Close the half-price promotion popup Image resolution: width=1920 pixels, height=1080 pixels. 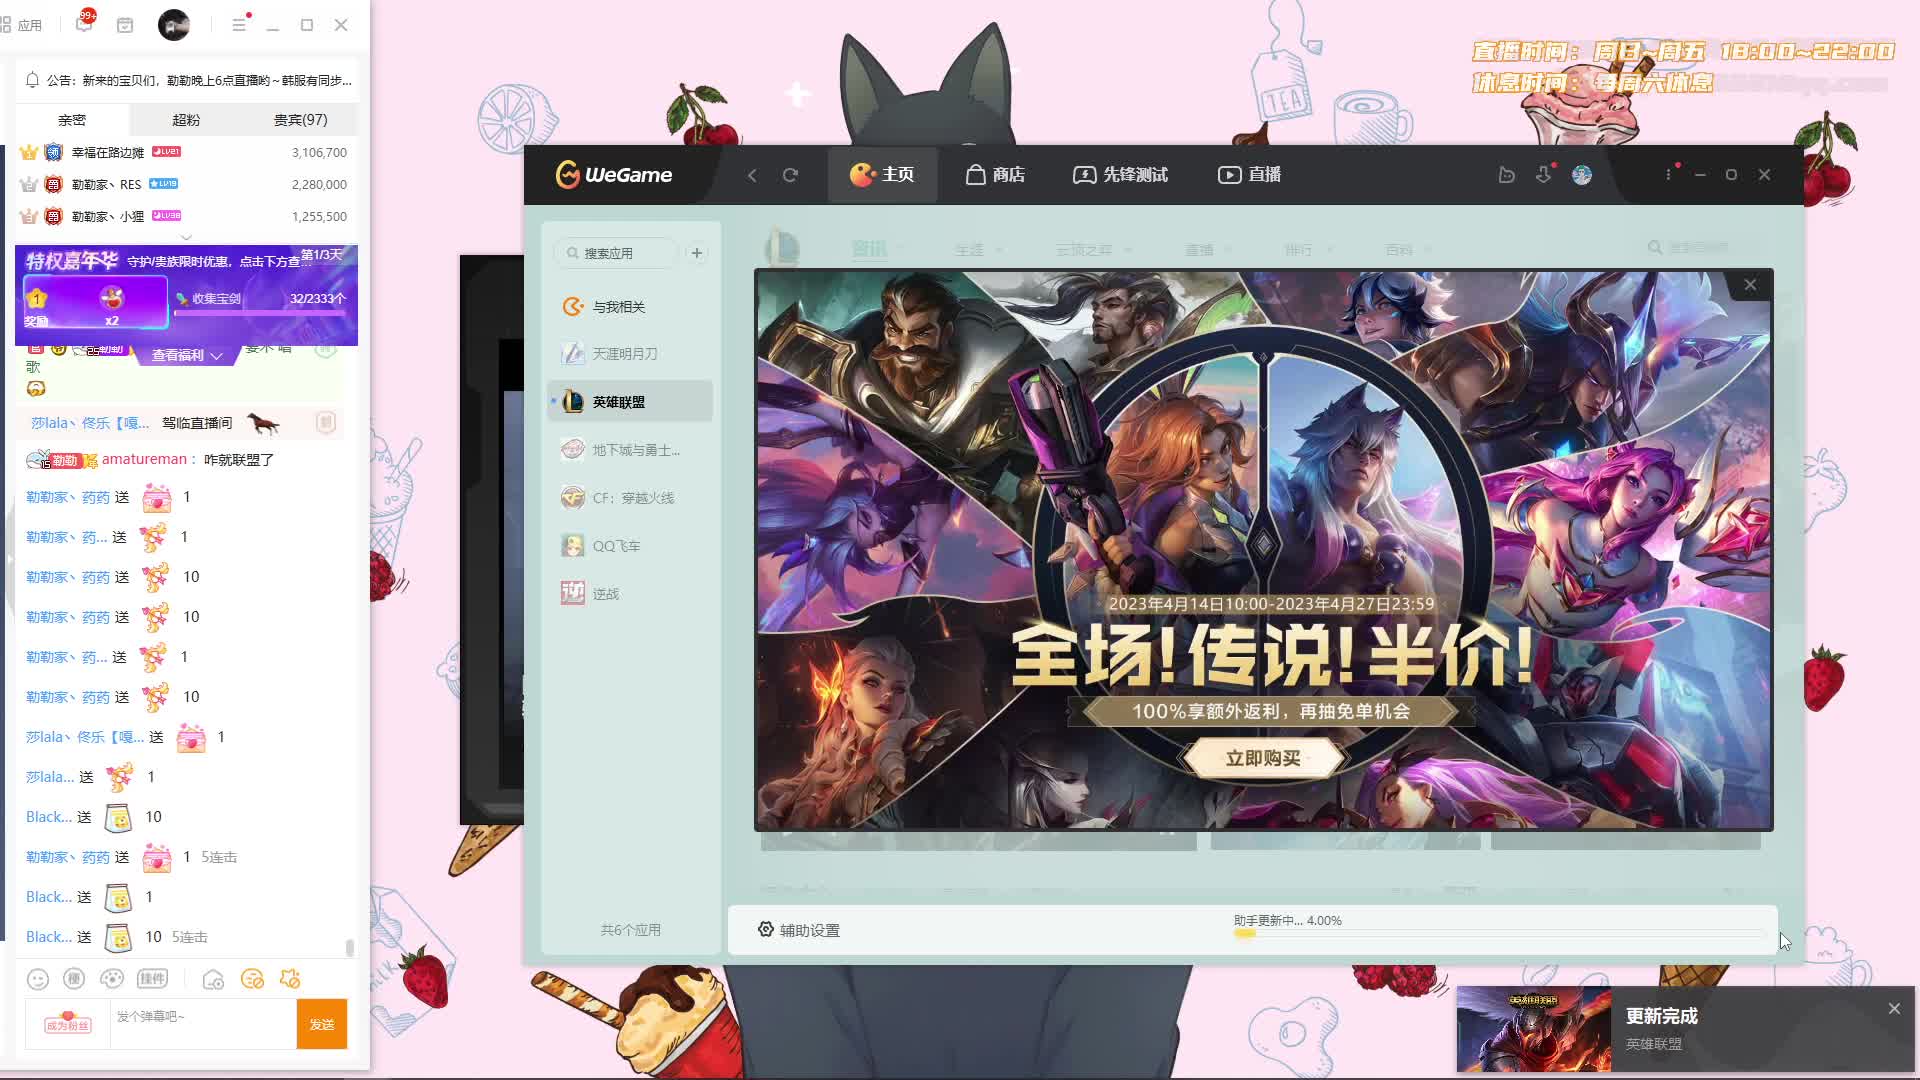(x=1750, y=285)
